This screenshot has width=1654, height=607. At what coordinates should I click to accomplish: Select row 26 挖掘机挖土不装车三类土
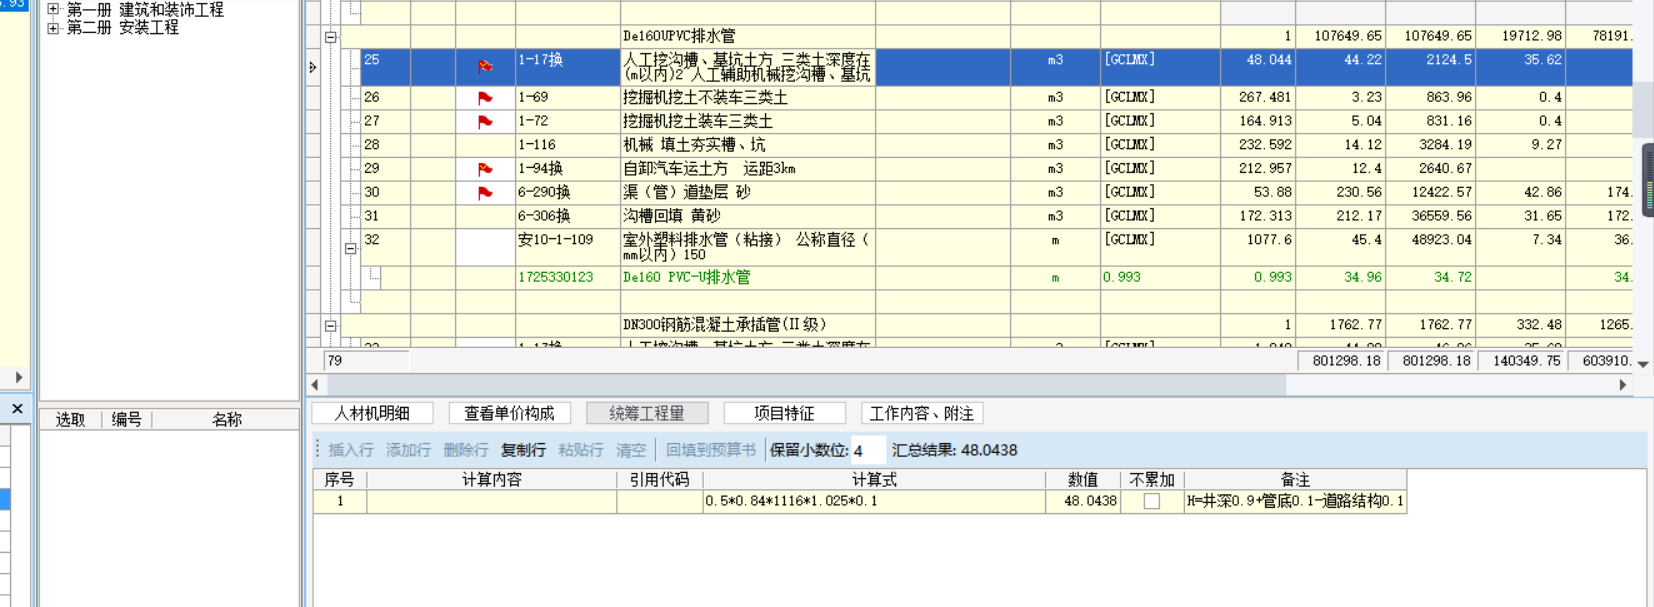pyautogui.click(x=747, y=97)
